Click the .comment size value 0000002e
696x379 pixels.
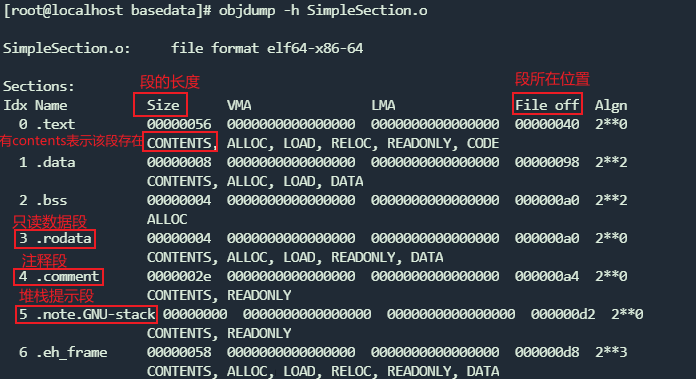tap(179, 276)
